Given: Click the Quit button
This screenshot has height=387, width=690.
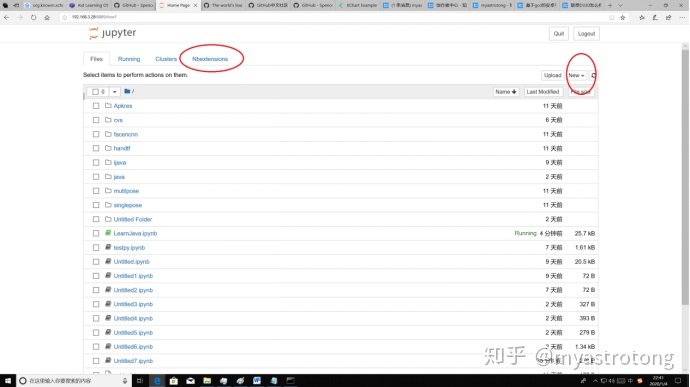Looking at the screenshot, I should point(558,33).
